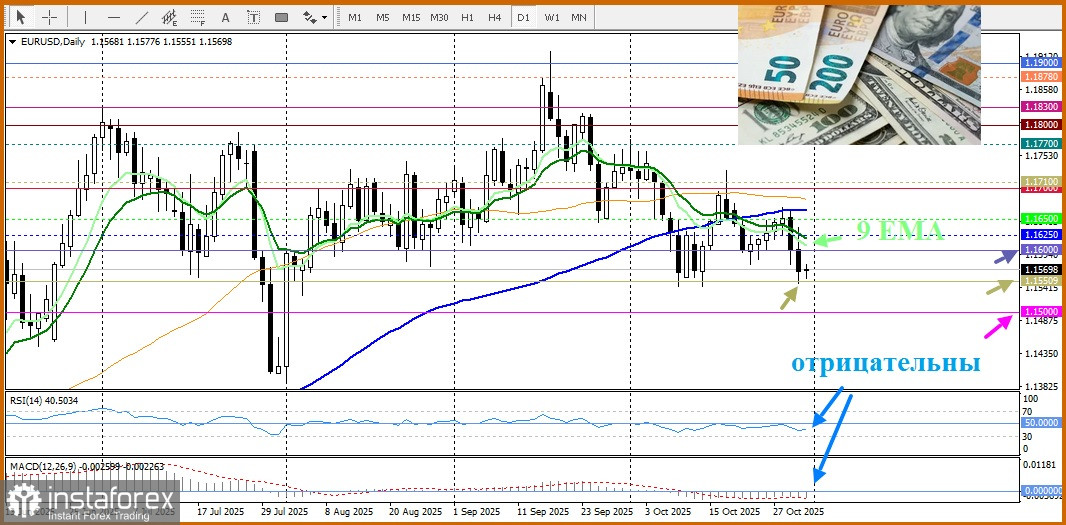
Task: Select the cursor arrow tool
Action: point(22,17)
